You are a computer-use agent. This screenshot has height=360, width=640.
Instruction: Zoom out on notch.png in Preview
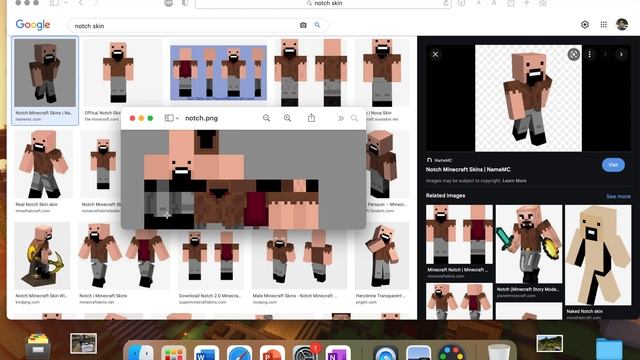266,118
